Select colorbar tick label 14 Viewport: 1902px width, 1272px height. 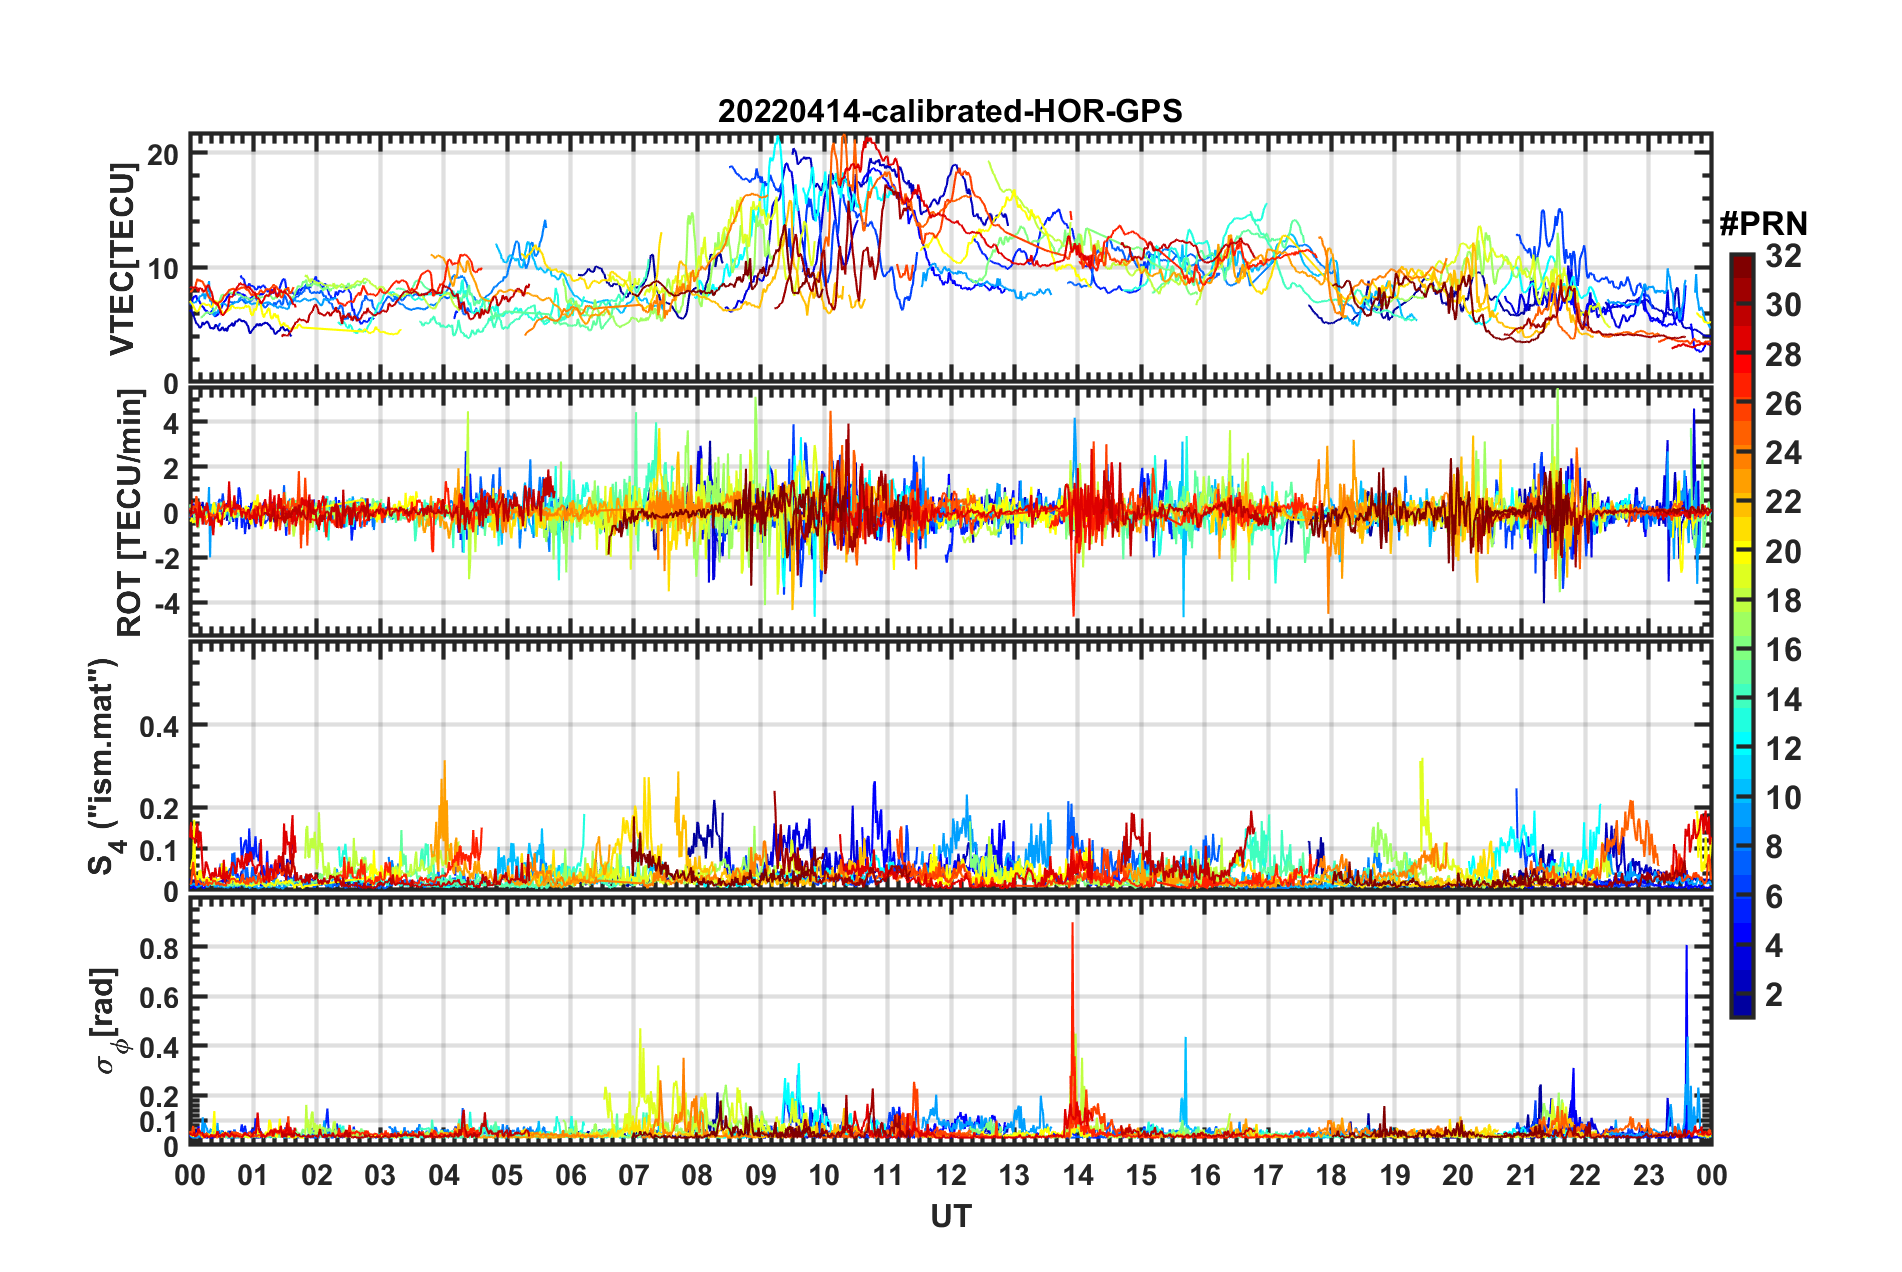click(1783, 699)
